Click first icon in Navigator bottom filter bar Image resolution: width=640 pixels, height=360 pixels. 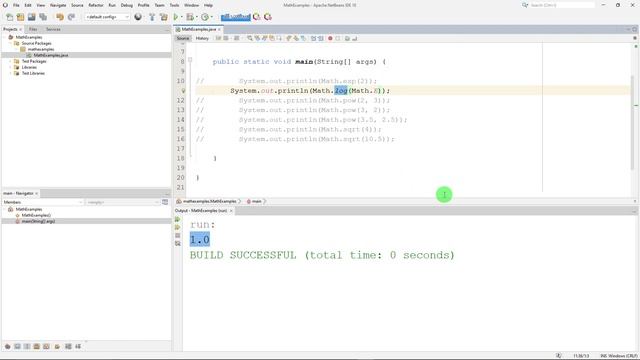(x=7, y=347)
